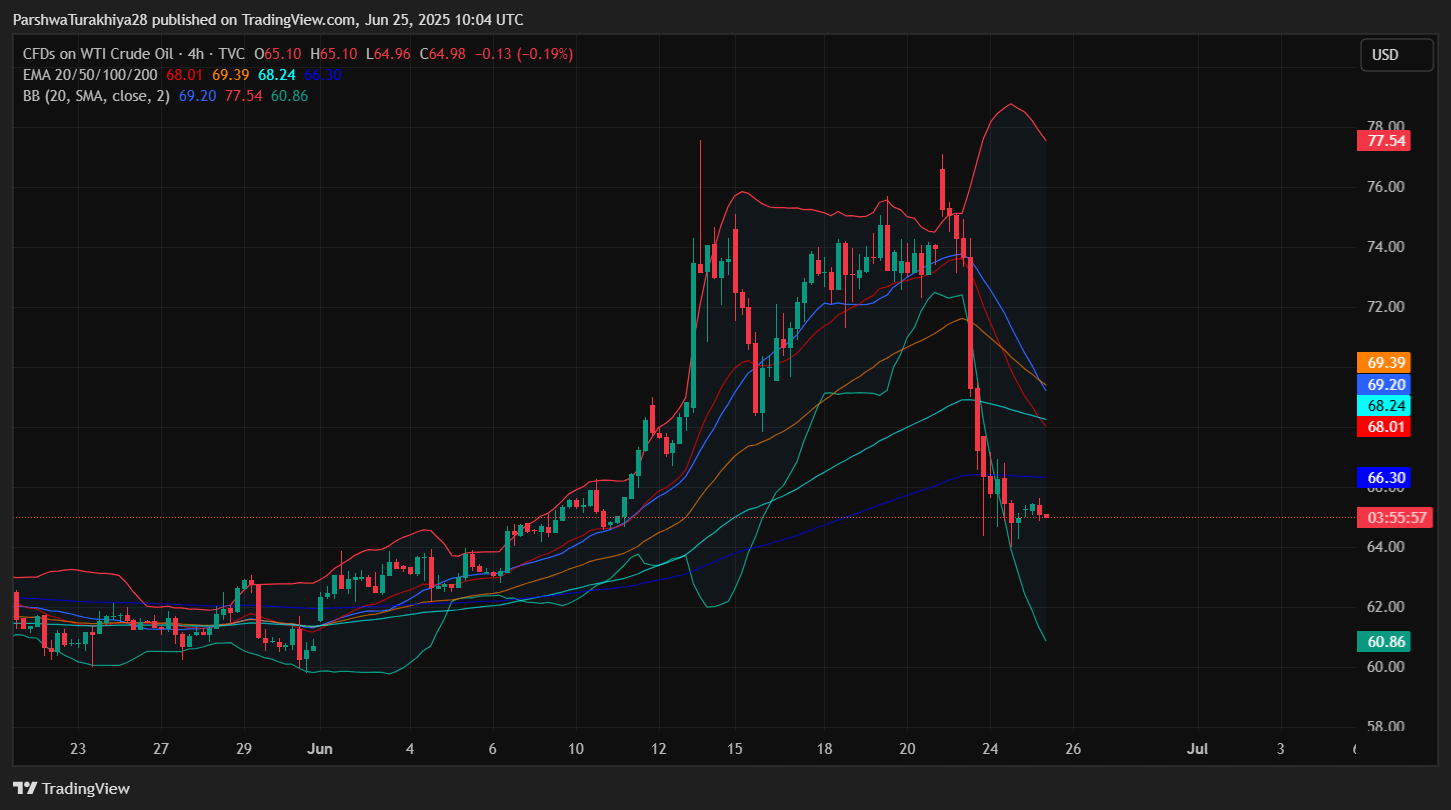Click the teal 60.86 lower band price tag
Viewport: 1451px width, 810px height.
(1383, 641)
